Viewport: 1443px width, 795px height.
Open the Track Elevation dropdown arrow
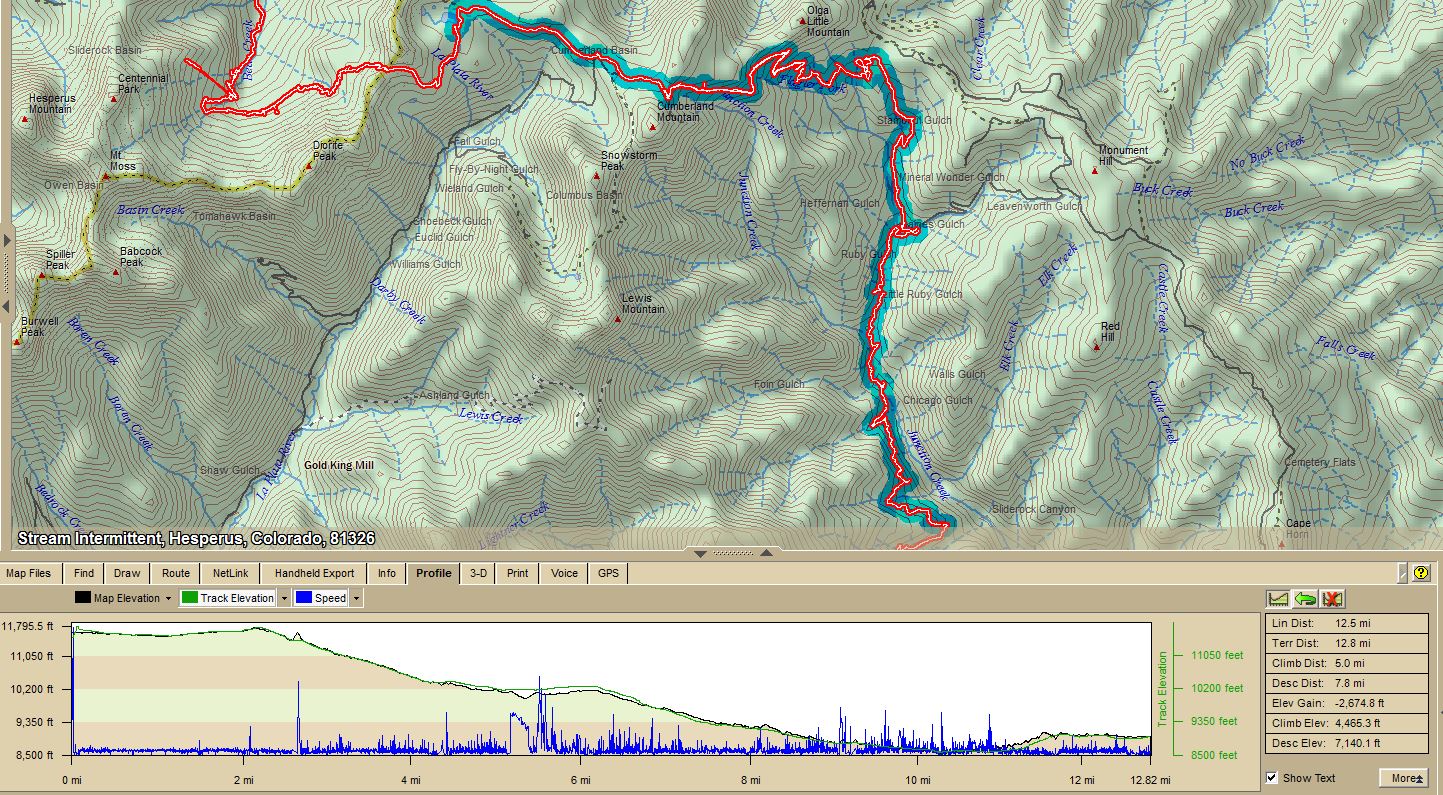[x=284, y=599]
